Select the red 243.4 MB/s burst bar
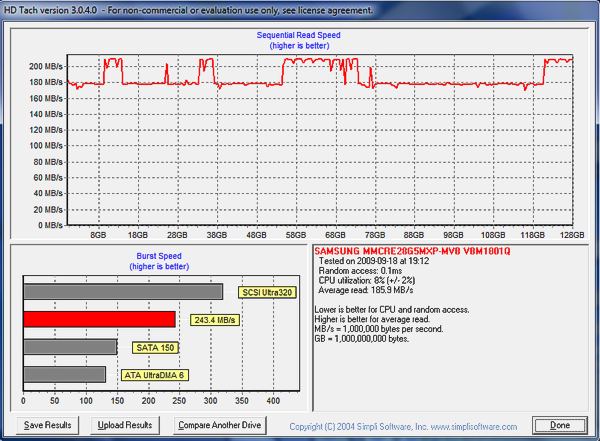 coord(99,319)
